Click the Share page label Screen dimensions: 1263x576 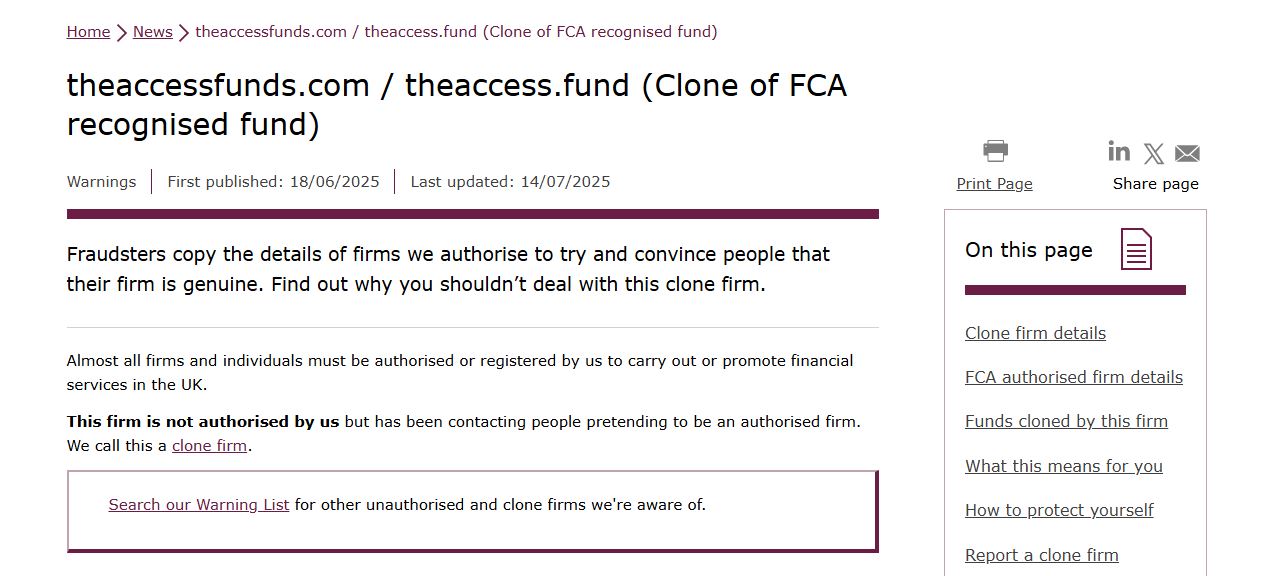pos(1155,183)
